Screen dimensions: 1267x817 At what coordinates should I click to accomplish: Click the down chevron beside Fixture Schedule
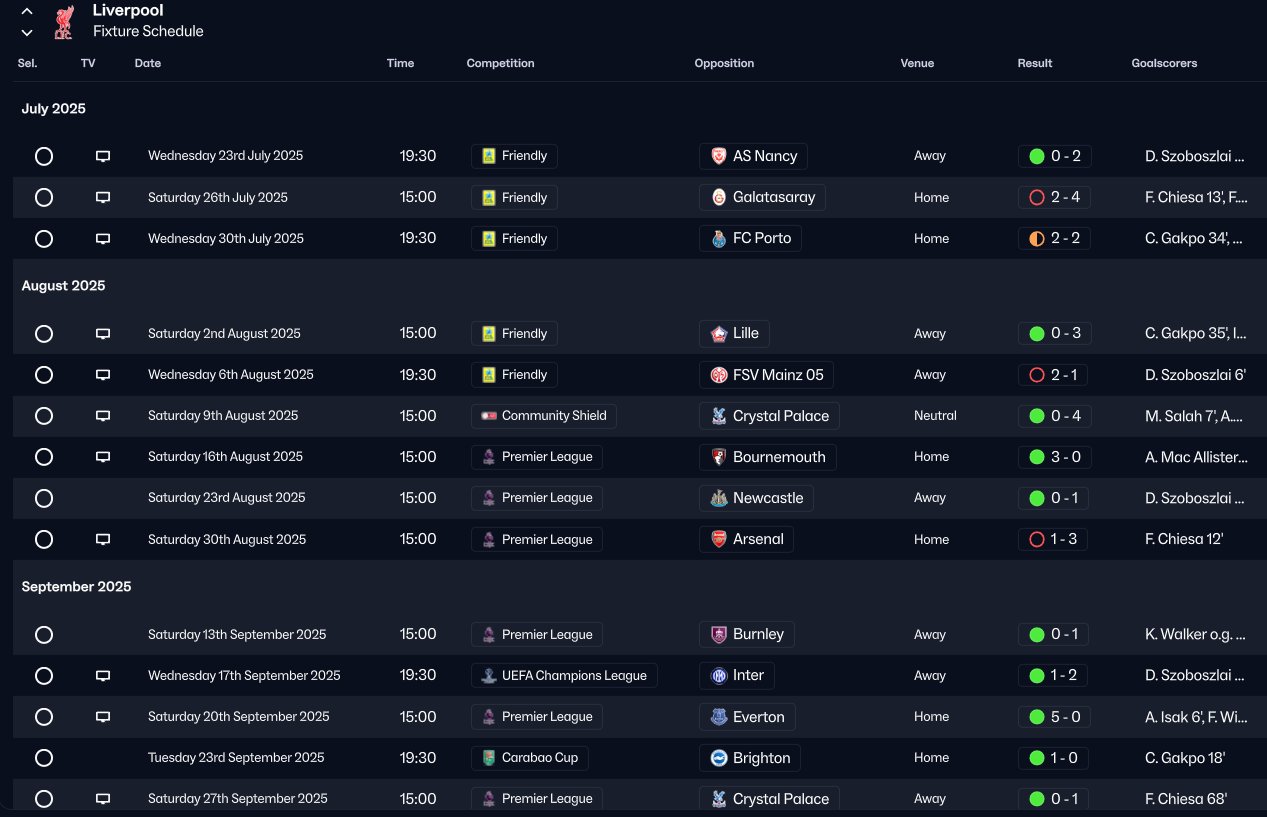click(x=27, y=32)
